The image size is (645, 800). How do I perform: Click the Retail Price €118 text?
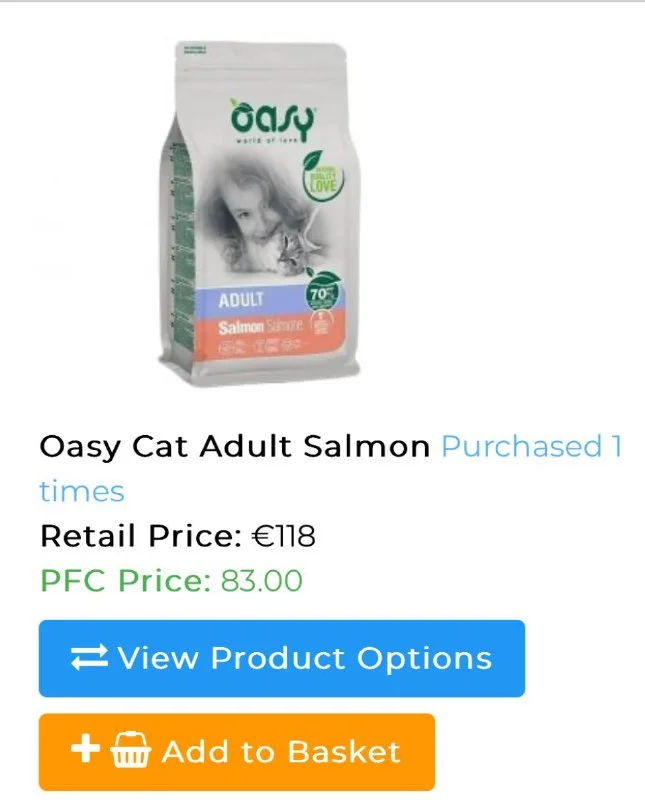178,536
